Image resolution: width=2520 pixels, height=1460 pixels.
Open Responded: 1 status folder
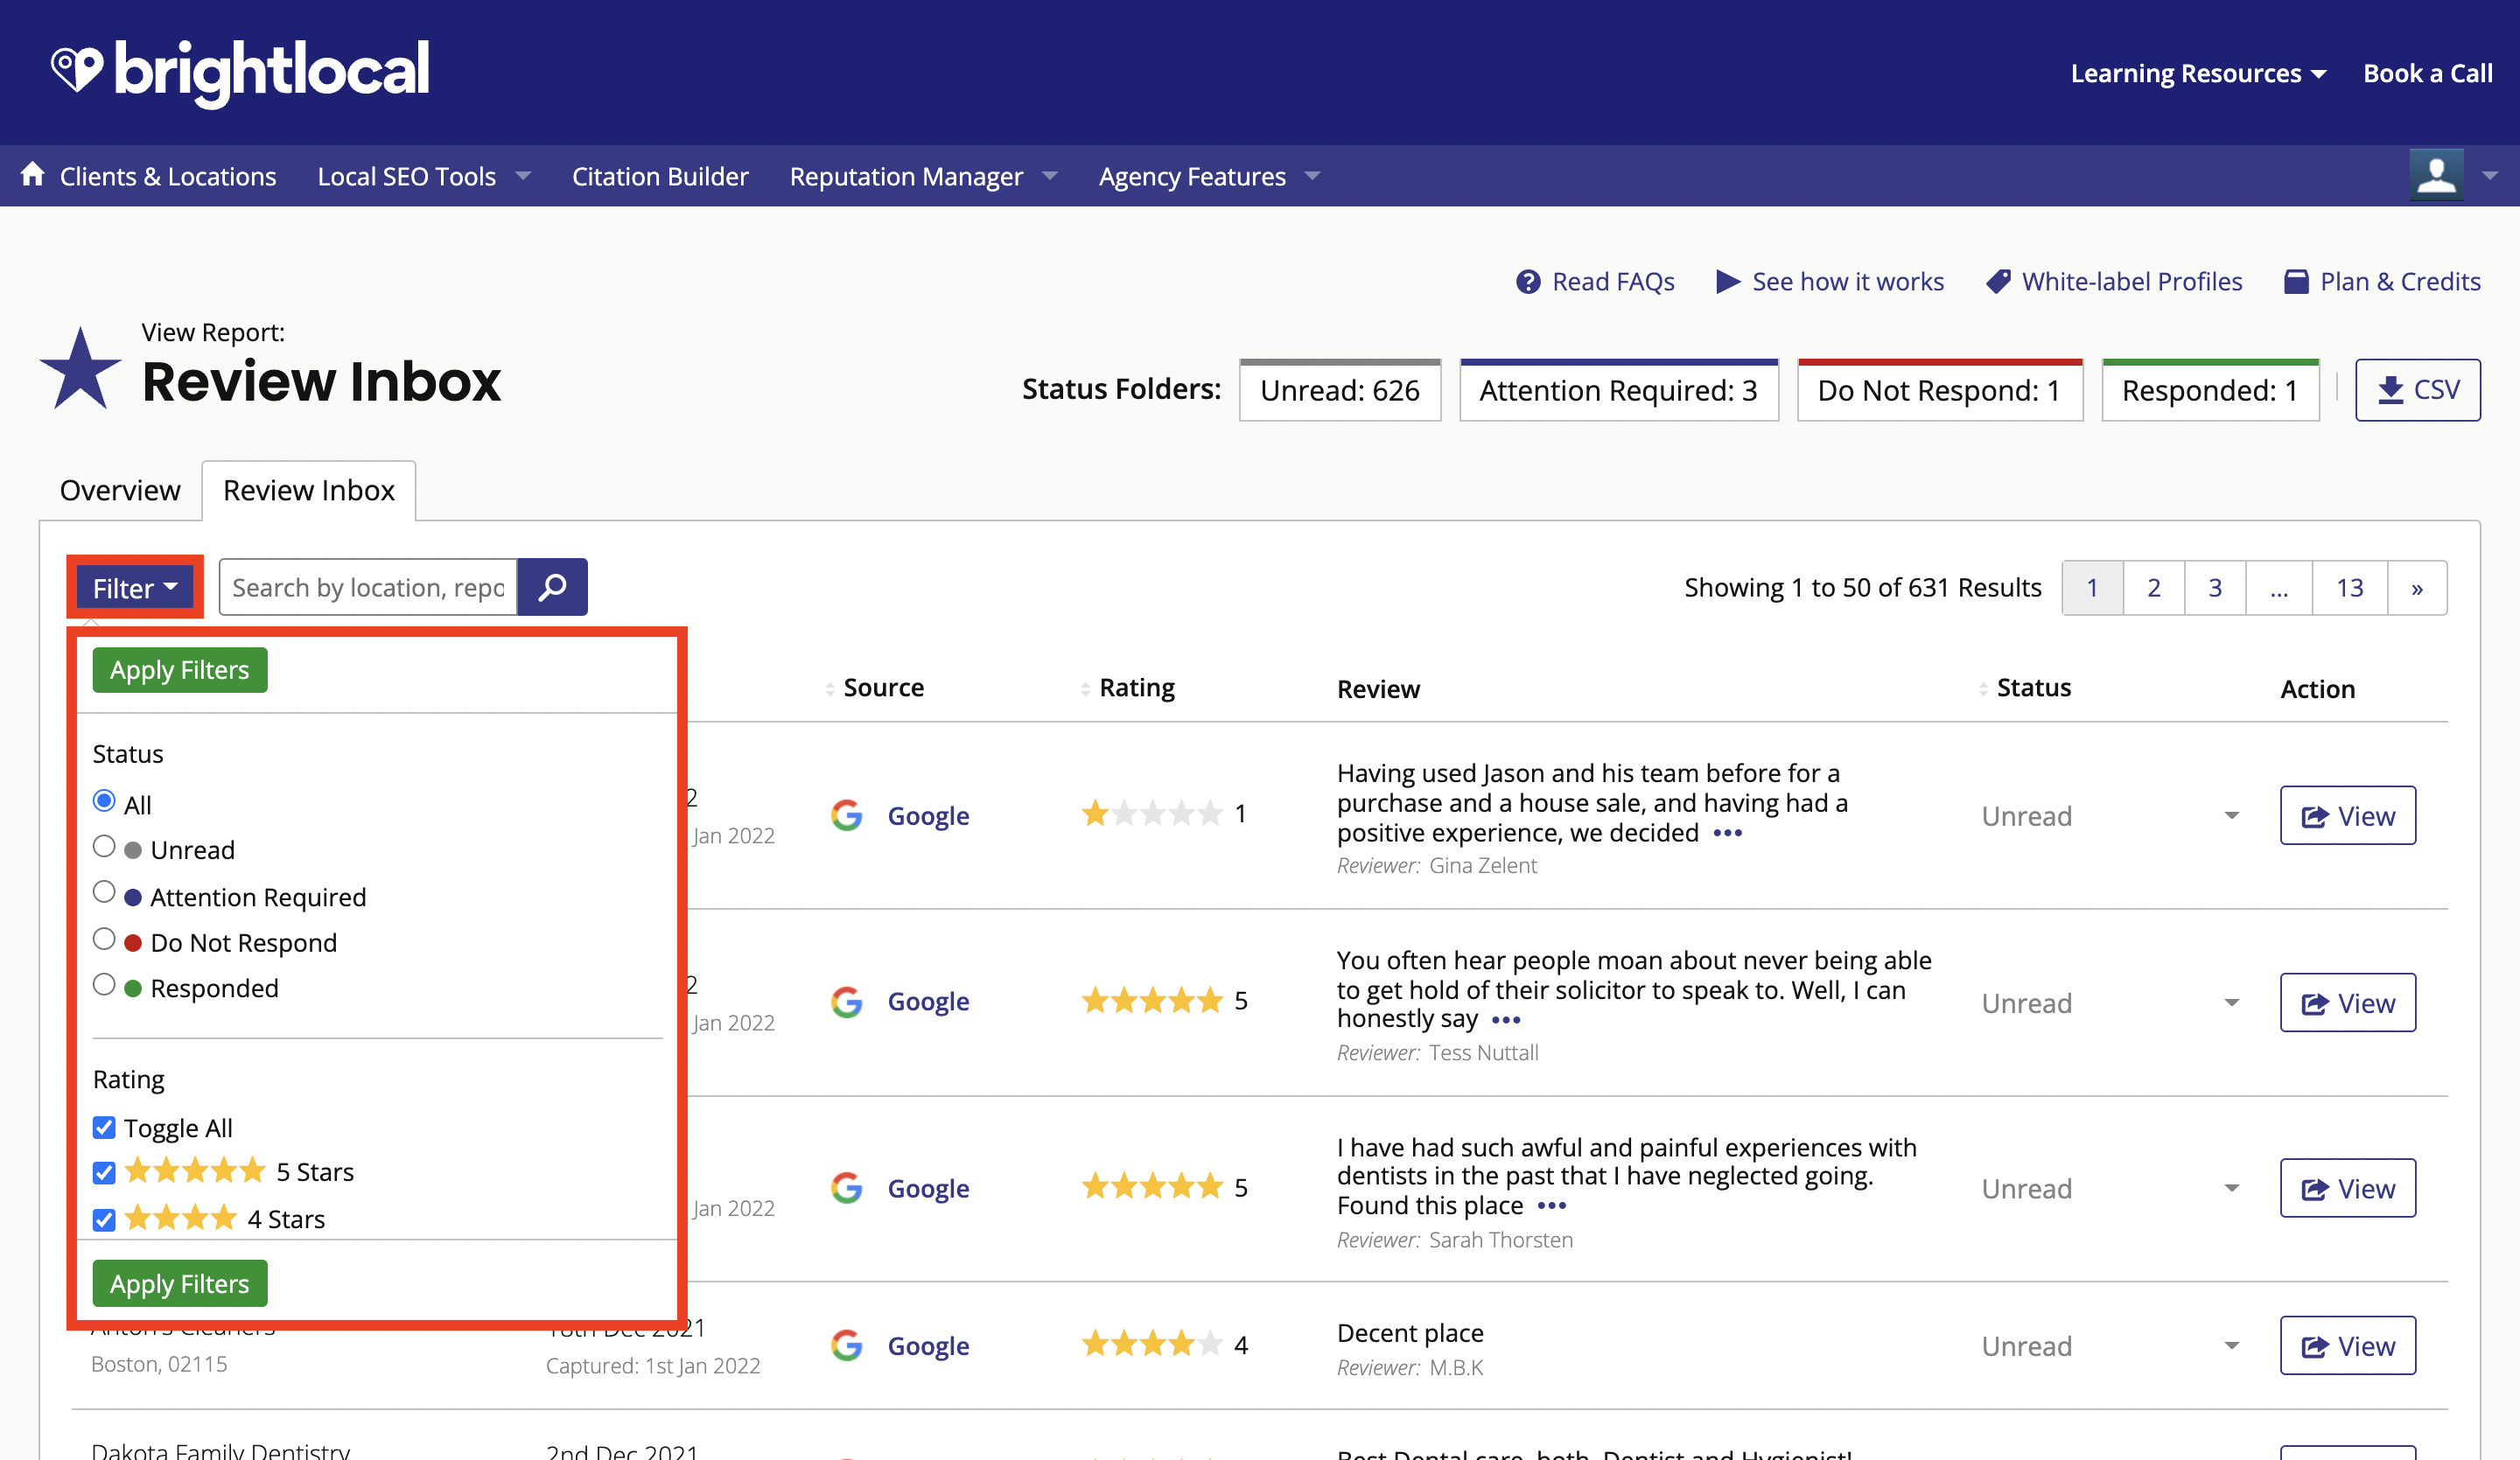(2210, 390)
